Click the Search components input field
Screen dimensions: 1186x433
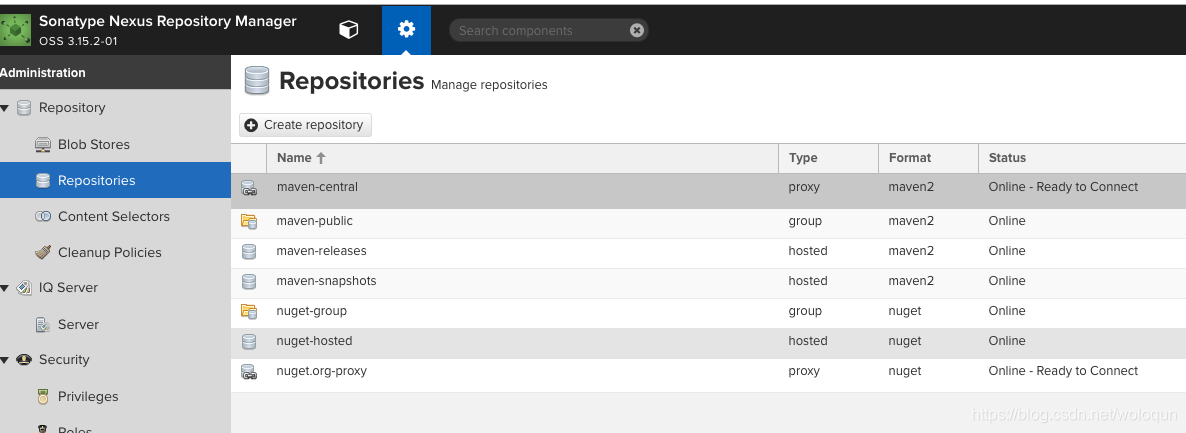point(540,31)
